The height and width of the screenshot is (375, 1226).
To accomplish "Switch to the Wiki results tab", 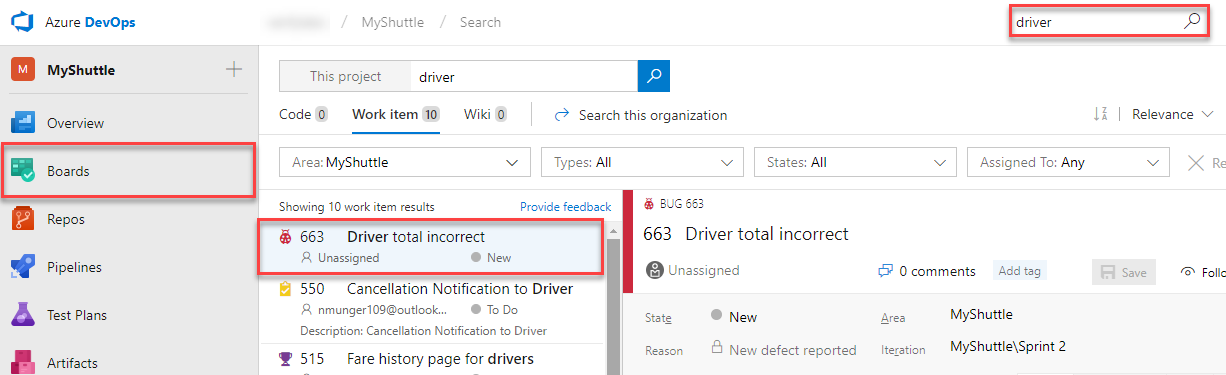I will (x=485, y=115).
